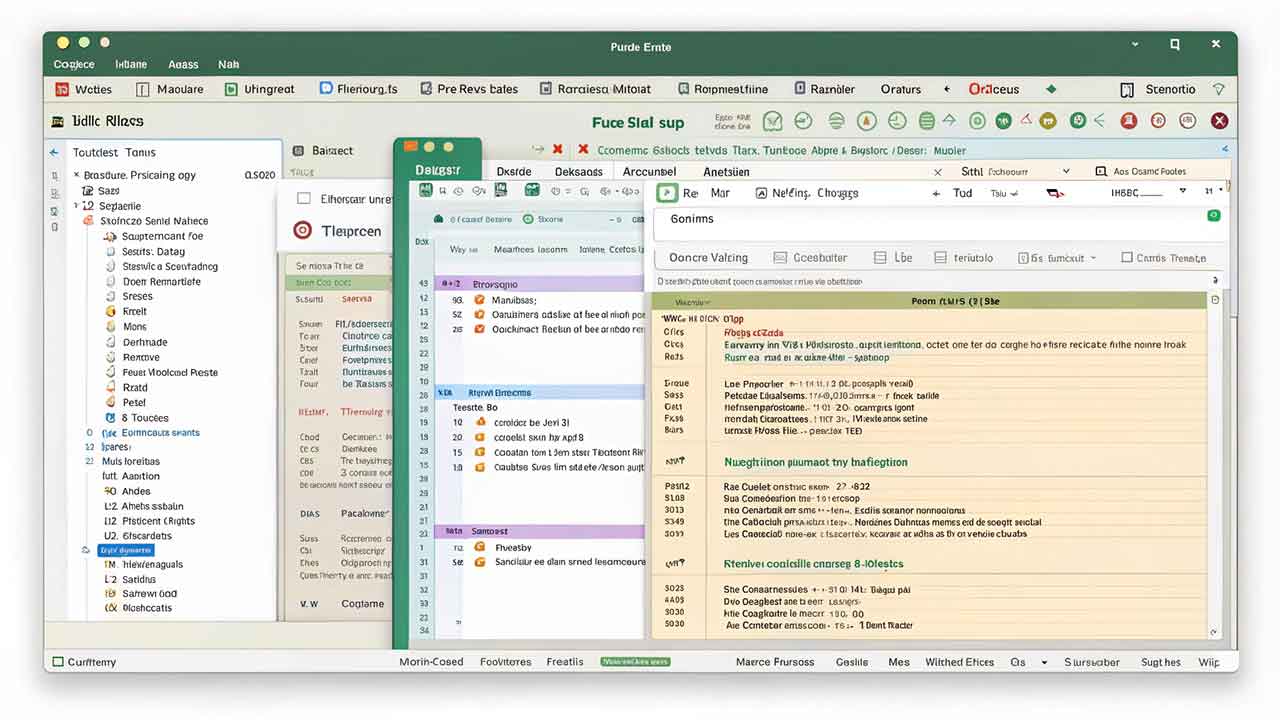
Task: Click the chart box icon beside Fuce Slal sup
Action: pyautogui.click(x=772, y=121)
